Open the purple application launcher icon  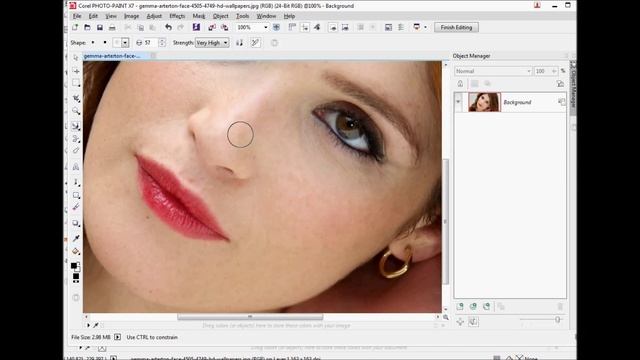click(196, 27)
